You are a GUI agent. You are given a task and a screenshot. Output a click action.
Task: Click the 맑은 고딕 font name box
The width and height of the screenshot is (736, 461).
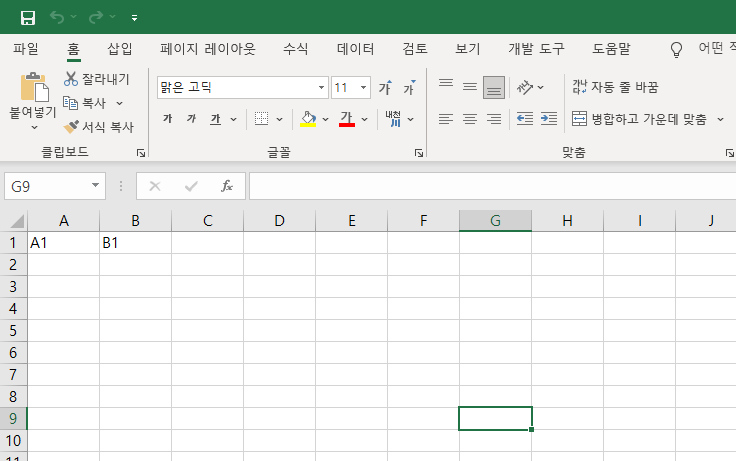(236, 87)
